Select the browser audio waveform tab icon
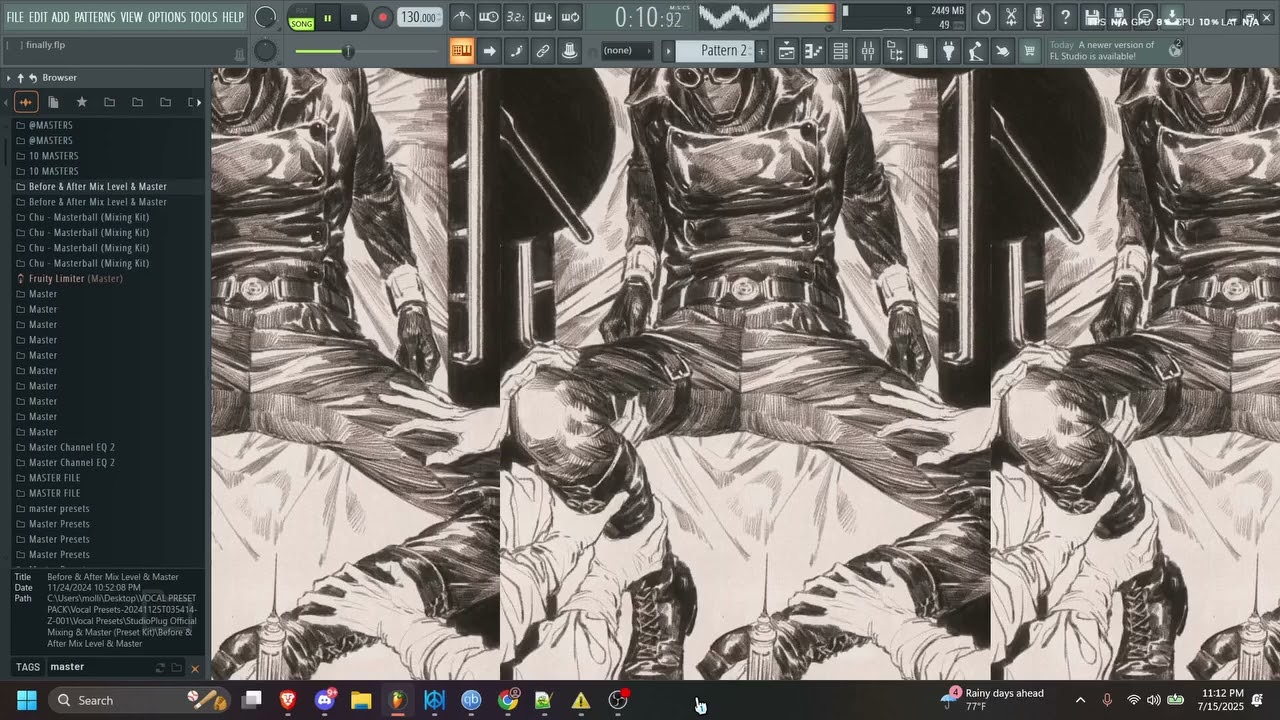The image size is (1280, 720). point(26,102)
